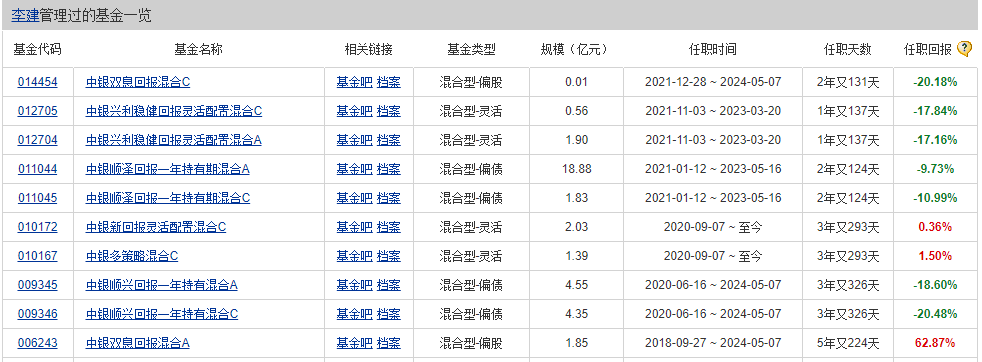
Task: Click the -20.48% return value
Action: tap(935, 314)
